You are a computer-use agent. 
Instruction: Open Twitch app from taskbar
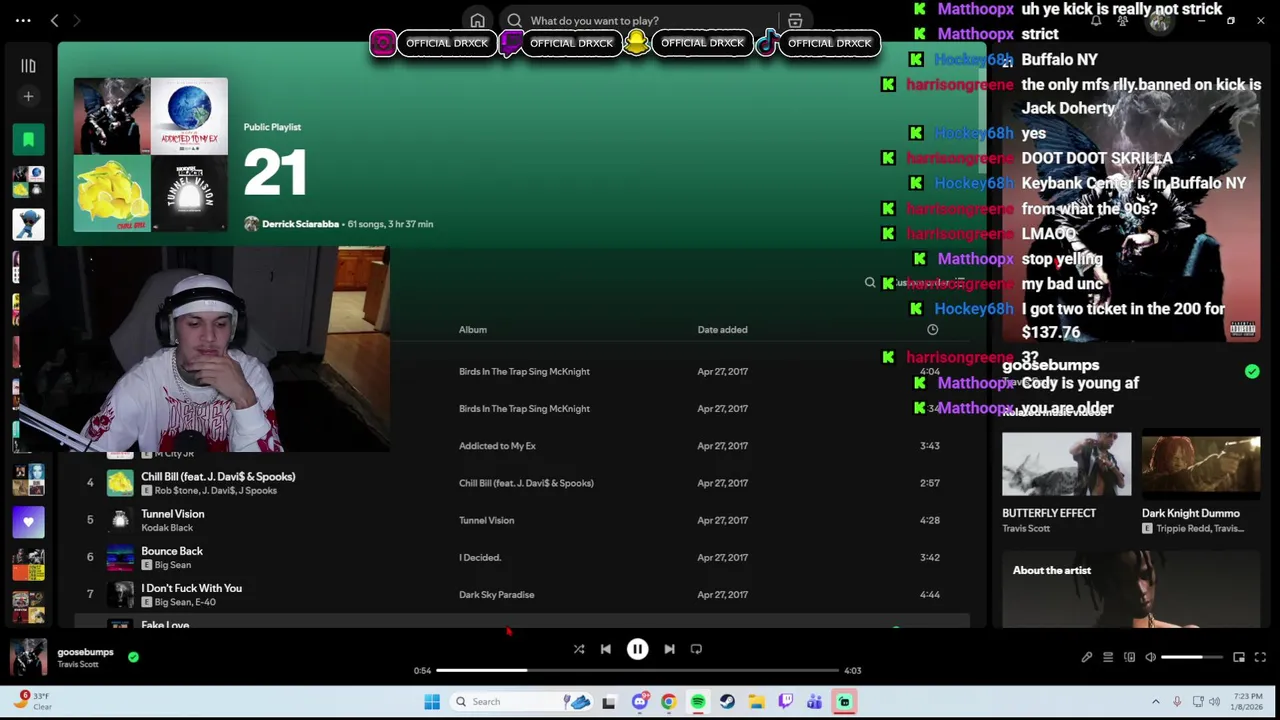point(786,702)
